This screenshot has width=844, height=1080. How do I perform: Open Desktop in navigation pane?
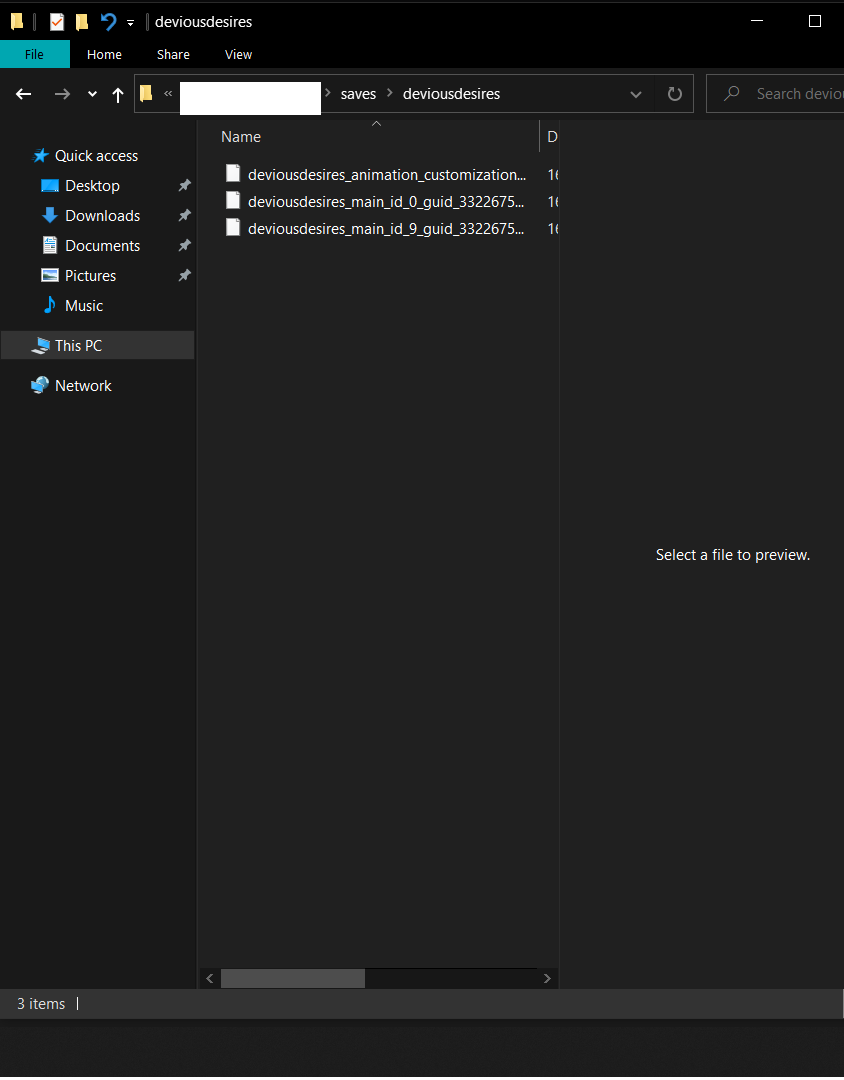92,186
